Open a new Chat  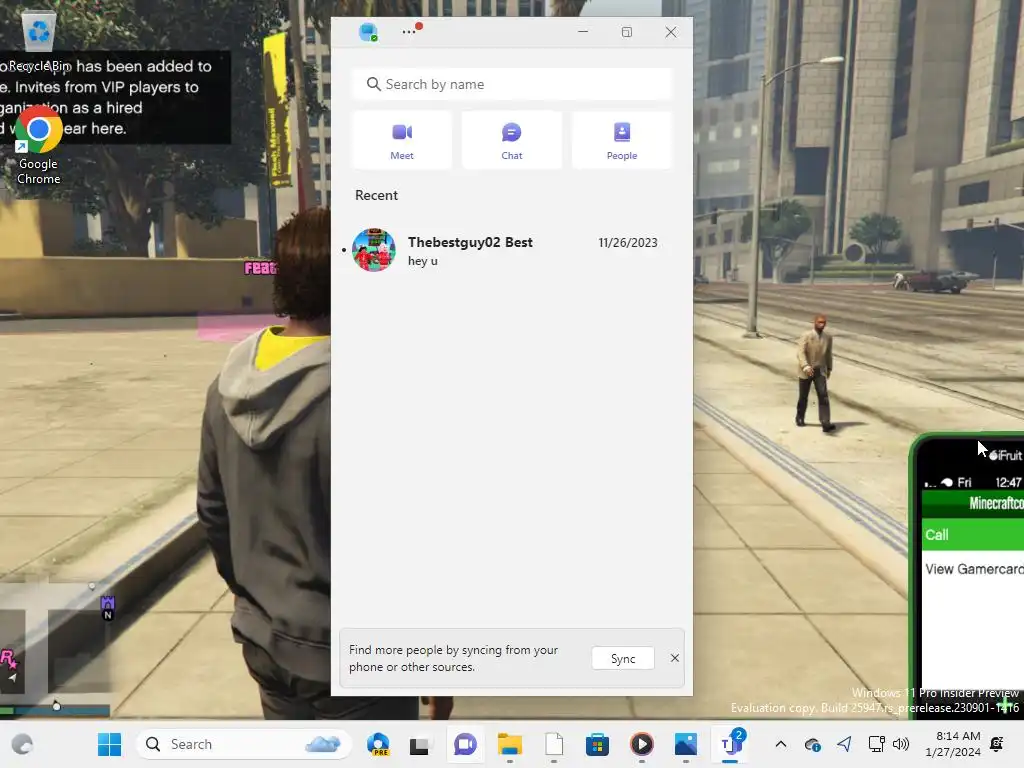[x=511, y=140]
